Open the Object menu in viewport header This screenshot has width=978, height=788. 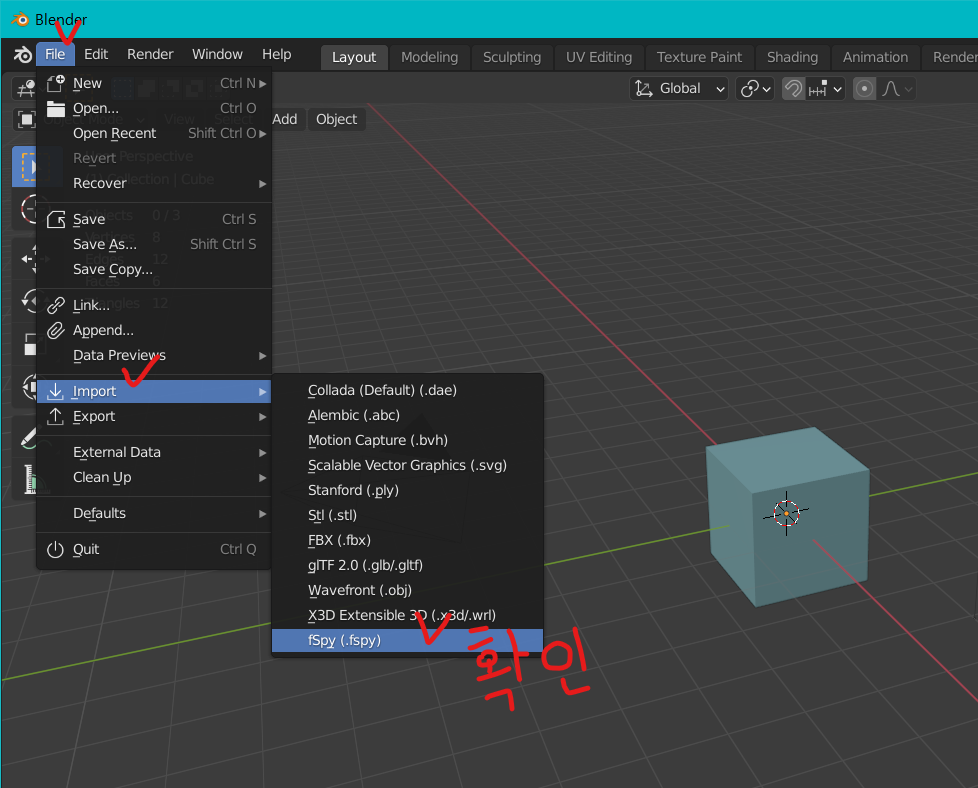tap(336, 119)
